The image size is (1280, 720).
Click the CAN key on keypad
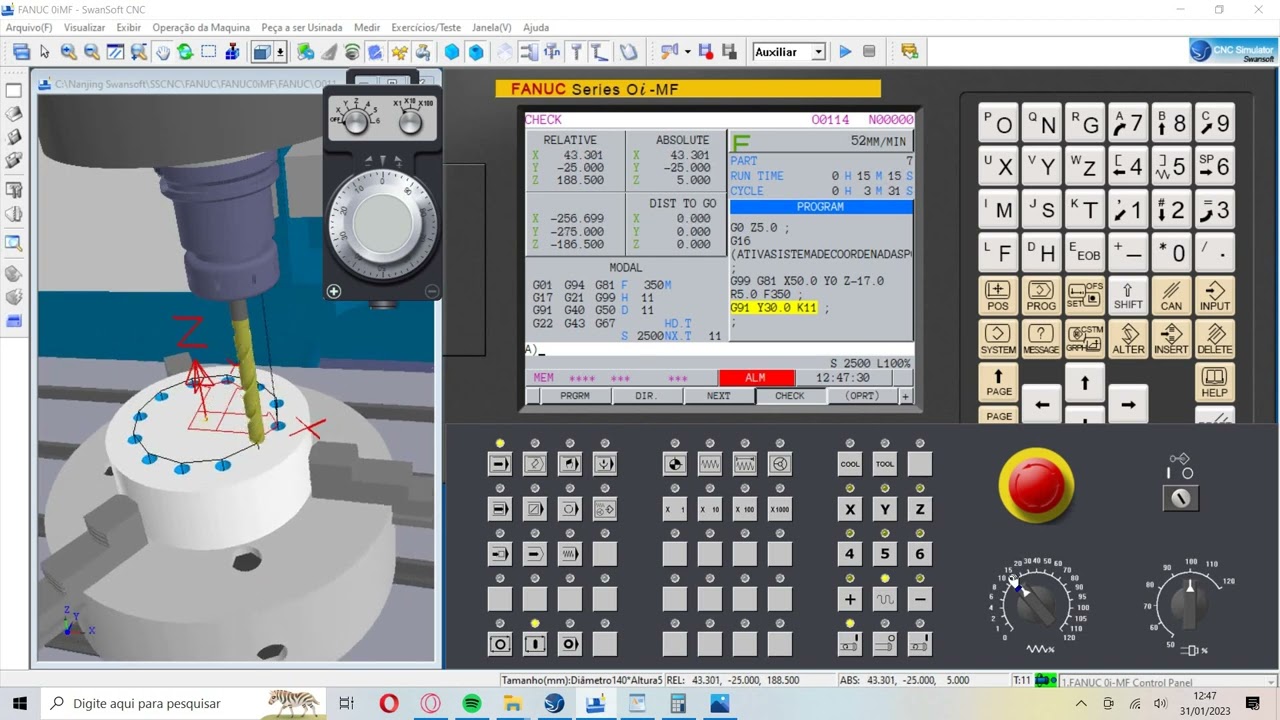click(1171, 296)
